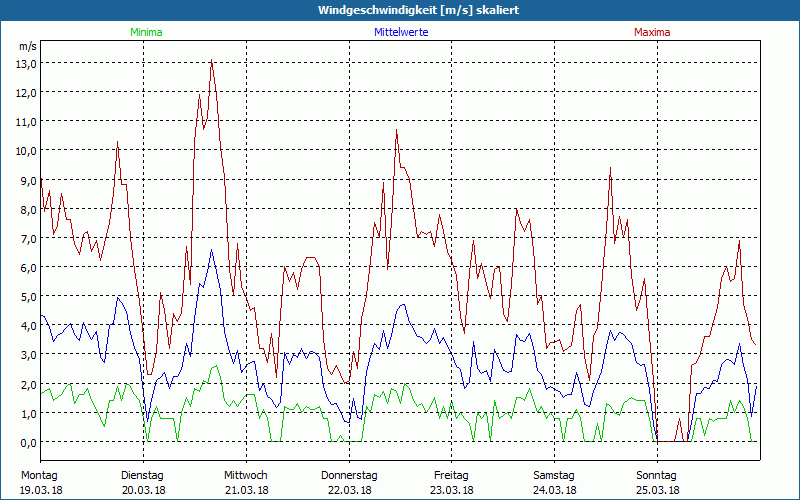Click the 7,0 y-axis value
800x500 pixels.
pos(26,238)
